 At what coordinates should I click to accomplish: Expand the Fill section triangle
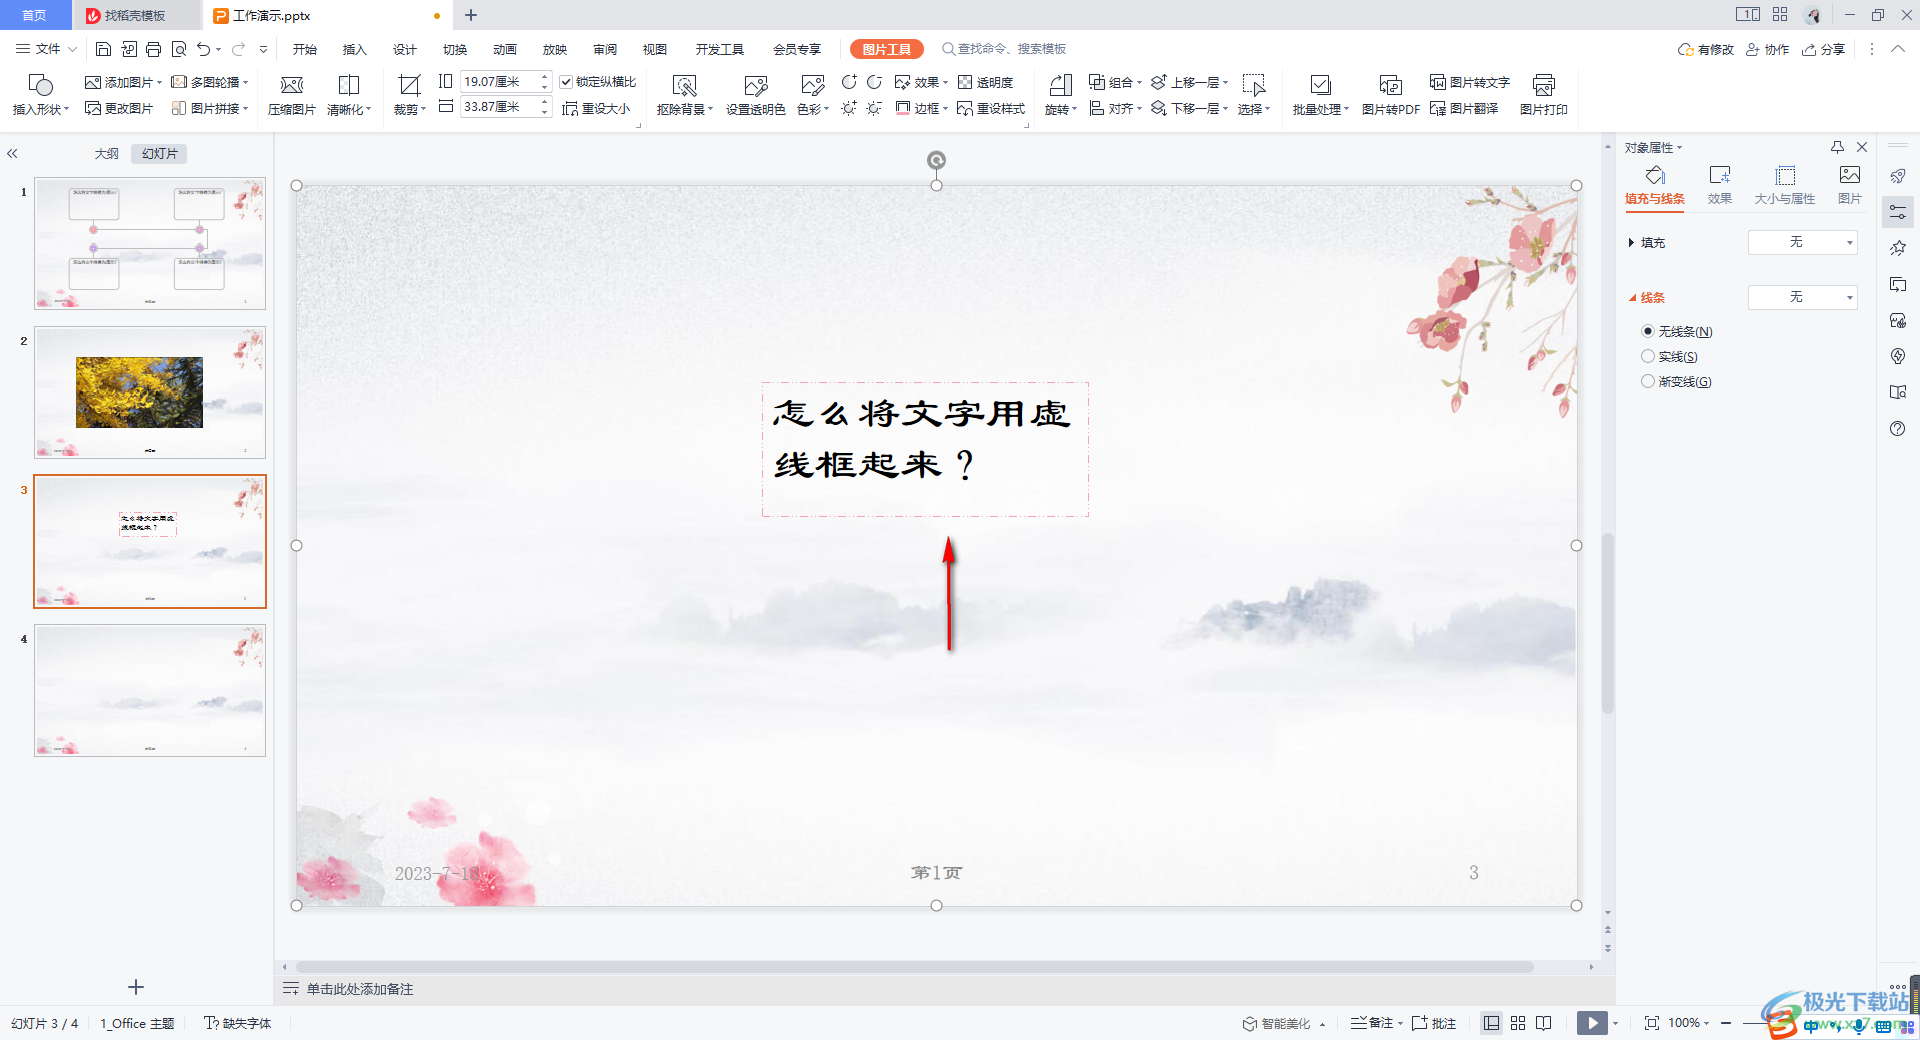pos(1631,242)
